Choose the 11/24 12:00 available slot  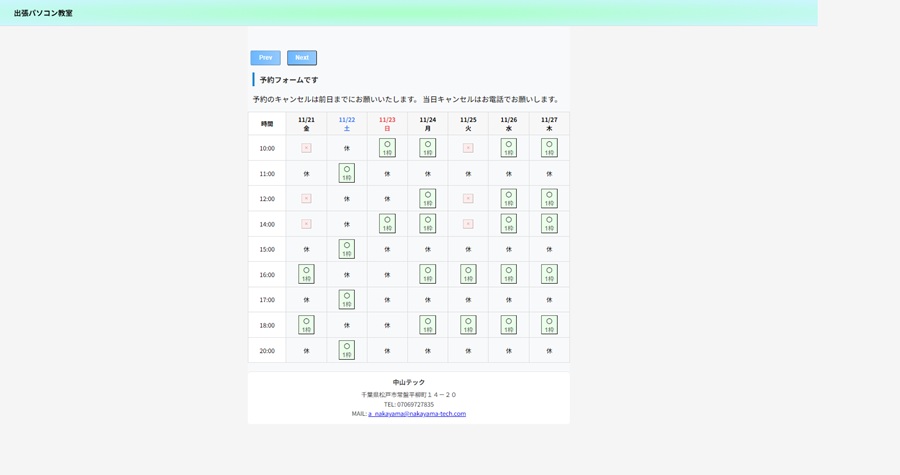[x=428, y=199]
